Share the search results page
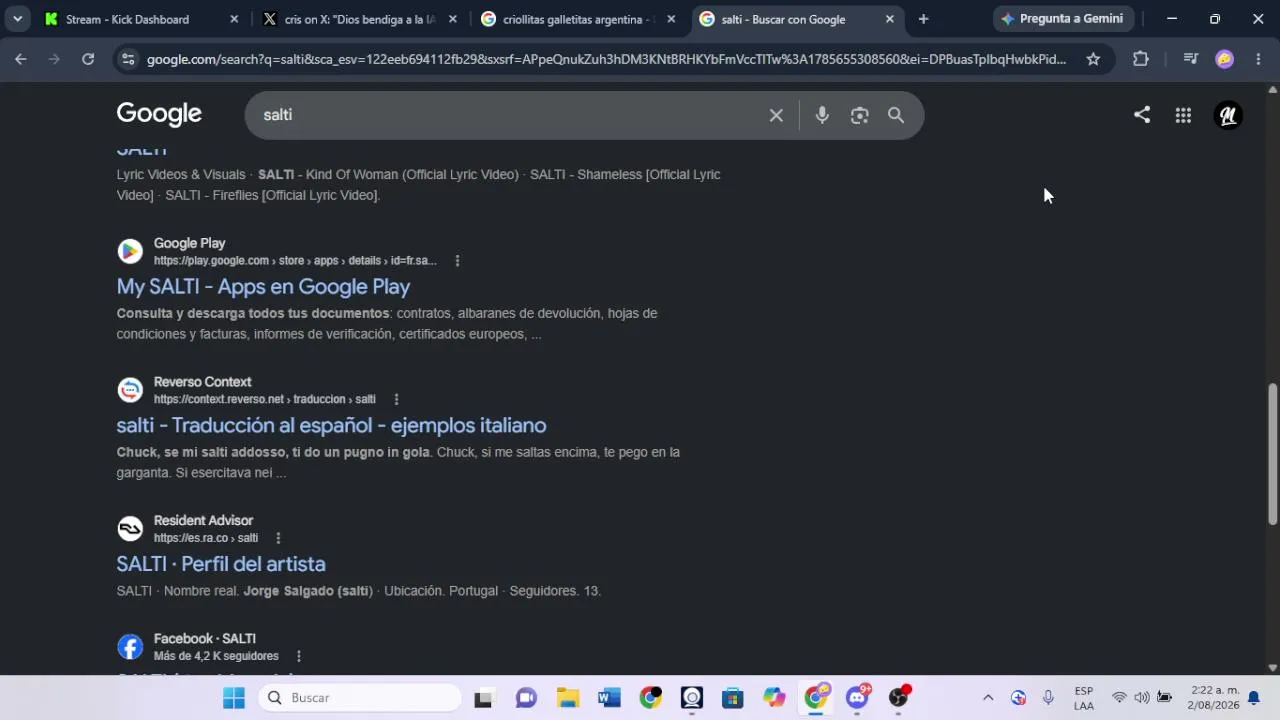 pyautogui.click(x=1142, y=115)
